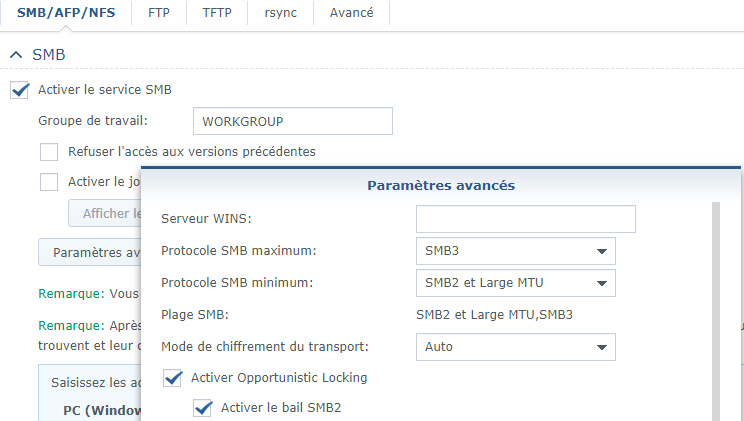Tick the Activer le journal checkbox
Screen dimensions: 744x421
pos(49,182)
